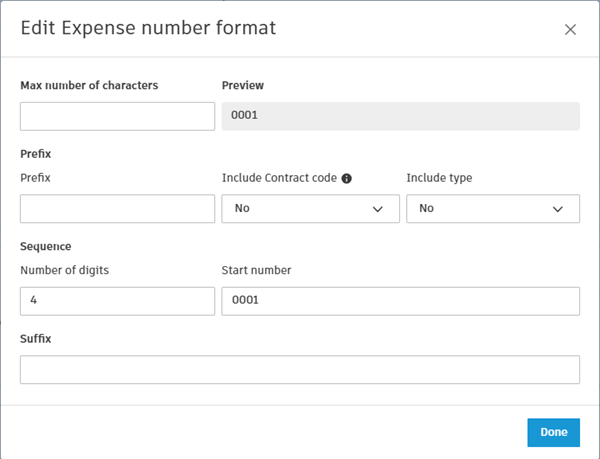Viewport: 600px width, 459px height.
Task: Close the Edit Expense number format dialog
Action: coord(570,30)
